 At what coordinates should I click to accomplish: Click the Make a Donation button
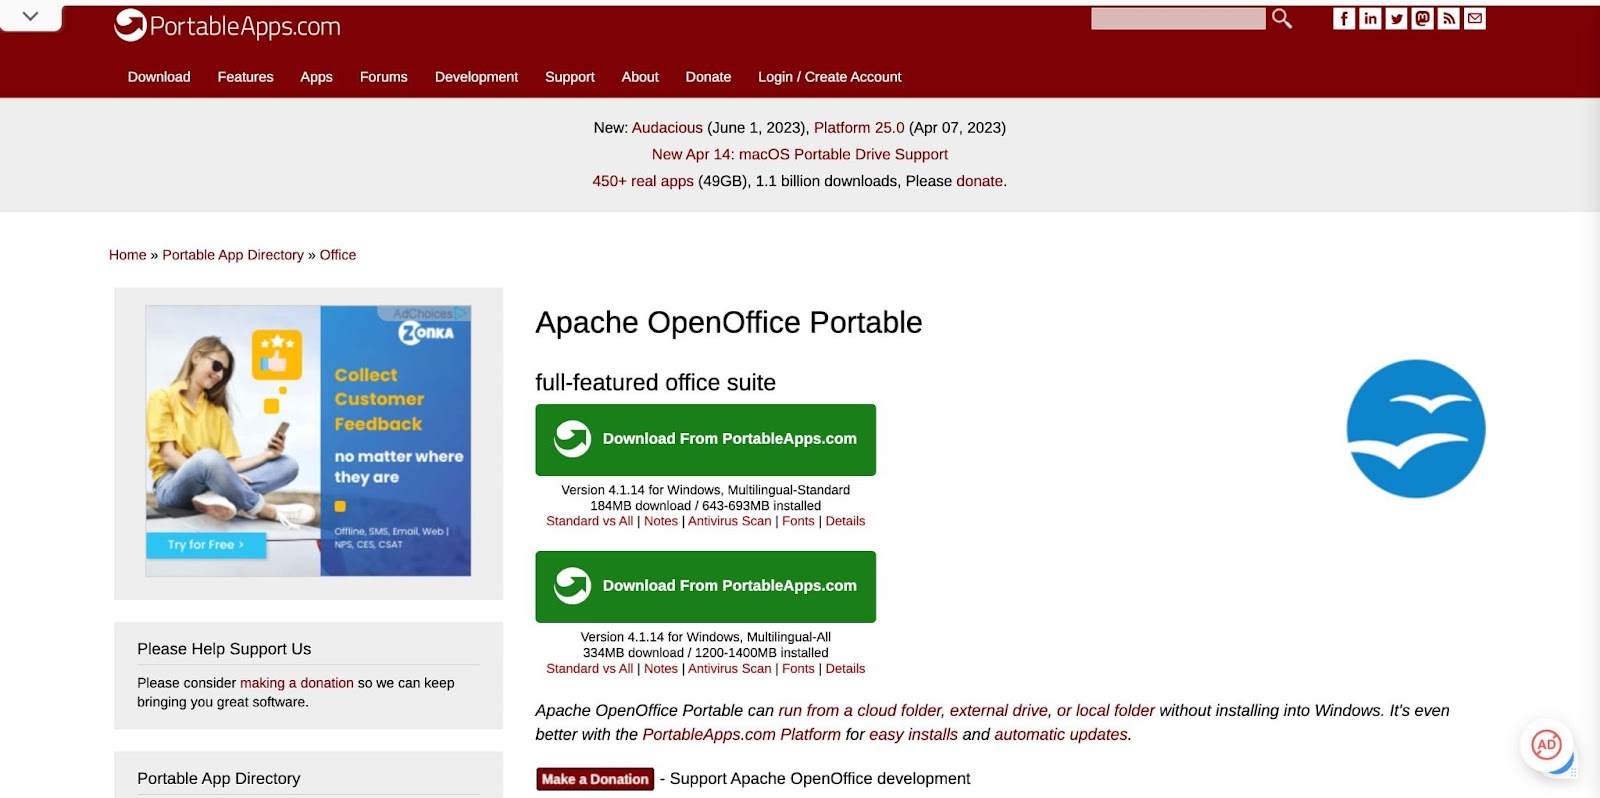click(595, 779)
